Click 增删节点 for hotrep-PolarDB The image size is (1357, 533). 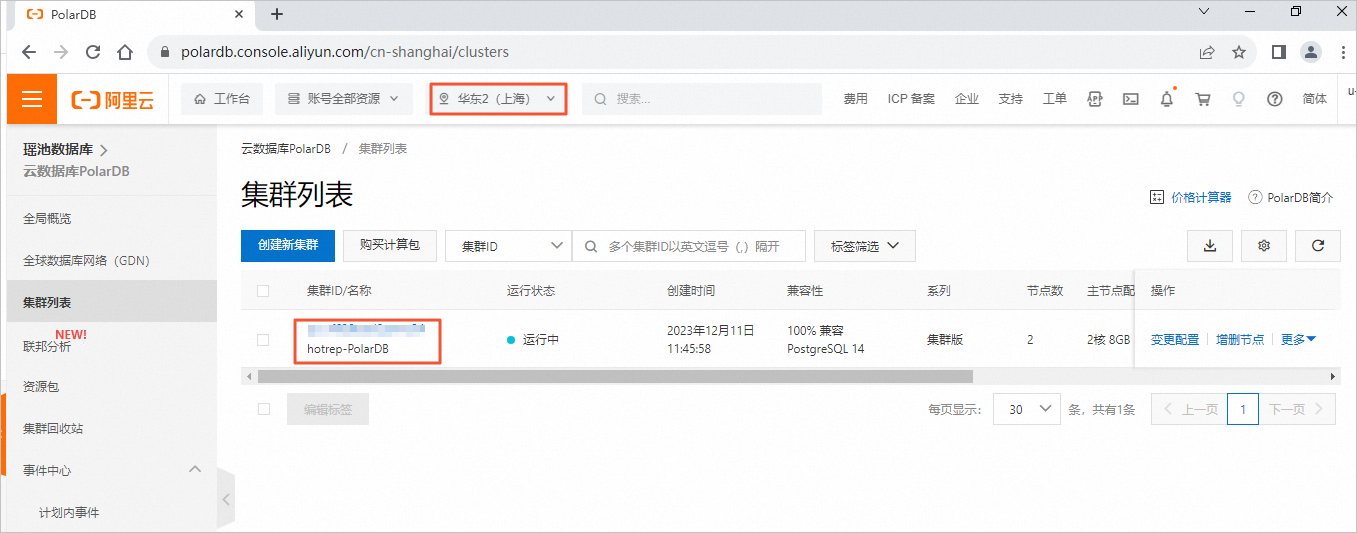tap(1240, 340)
